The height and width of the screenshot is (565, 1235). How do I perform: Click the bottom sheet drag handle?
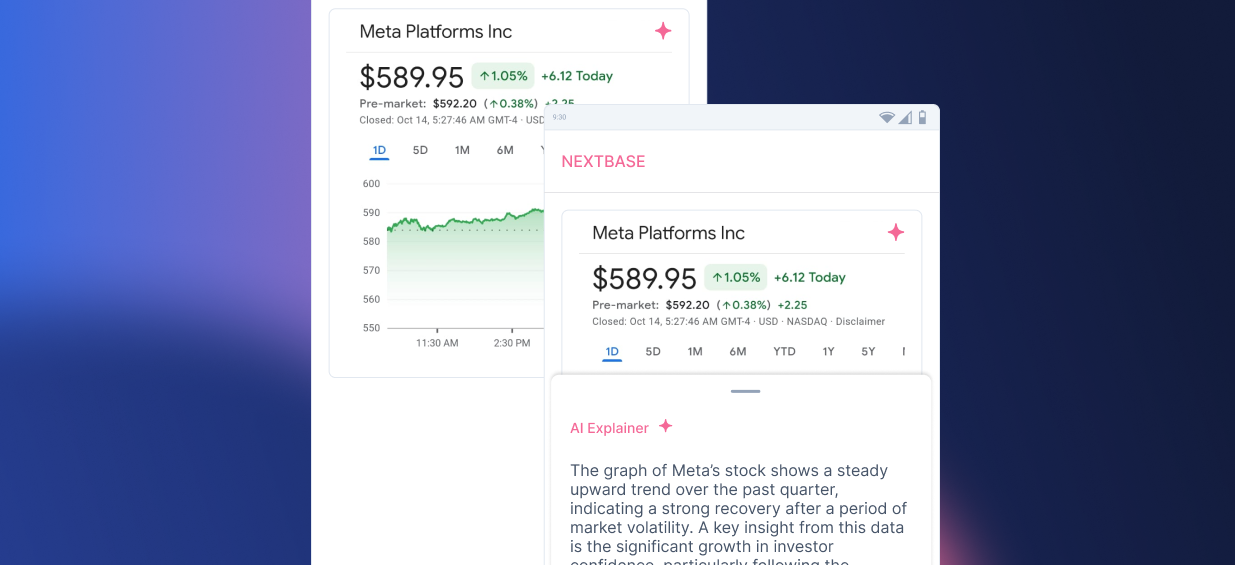click(x=745, y=391)
